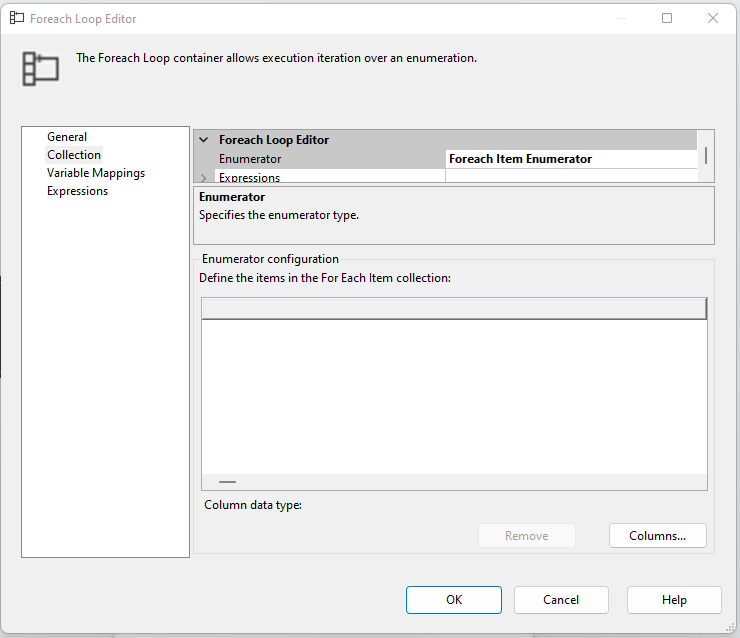Open the Foreach Item Enumerator value dropdown
The image size is (740, 638).
coord(570,159)
